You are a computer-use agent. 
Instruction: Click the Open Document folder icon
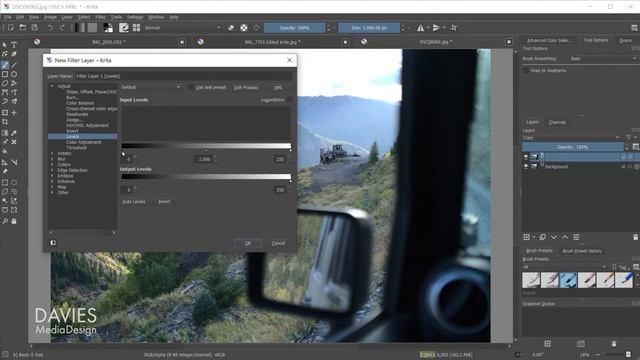coord(23,28)
